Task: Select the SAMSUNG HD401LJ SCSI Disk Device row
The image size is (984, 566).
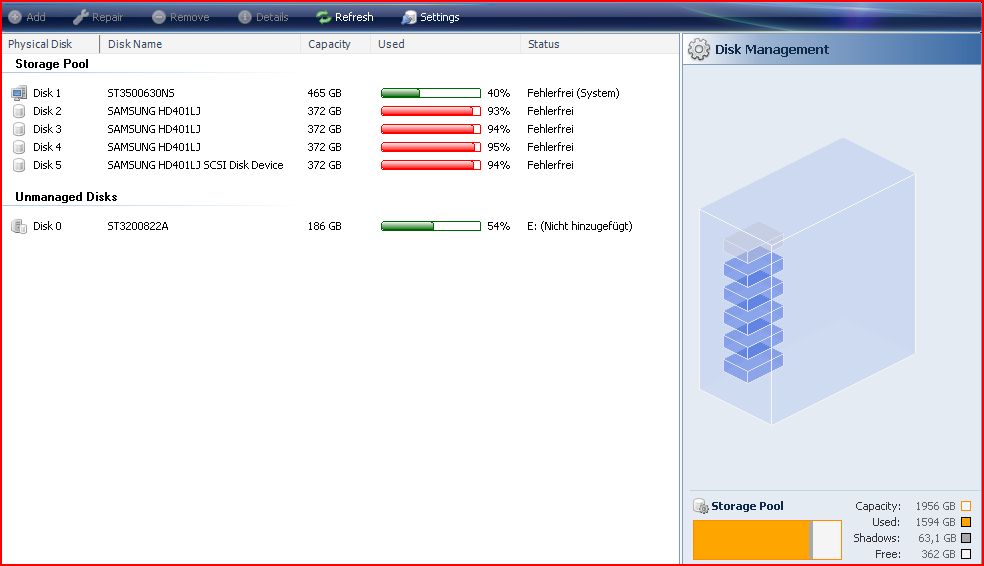Action: pos(195,165)
